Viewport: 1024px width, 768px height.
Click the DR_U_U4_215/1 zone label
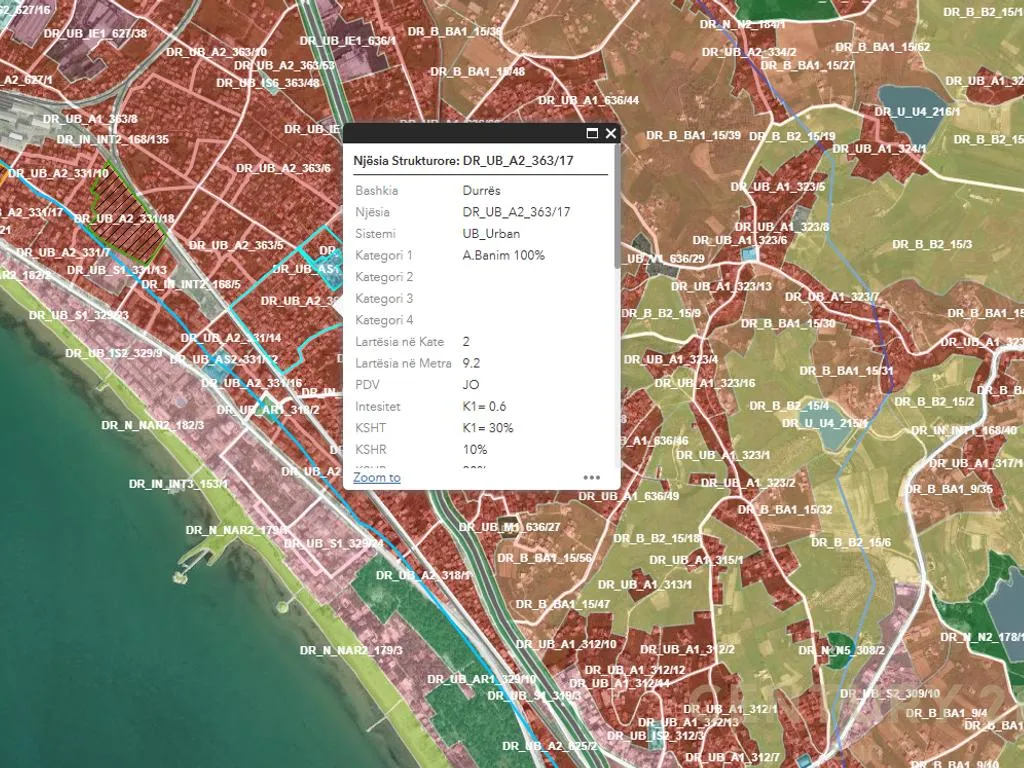point(824,423)
